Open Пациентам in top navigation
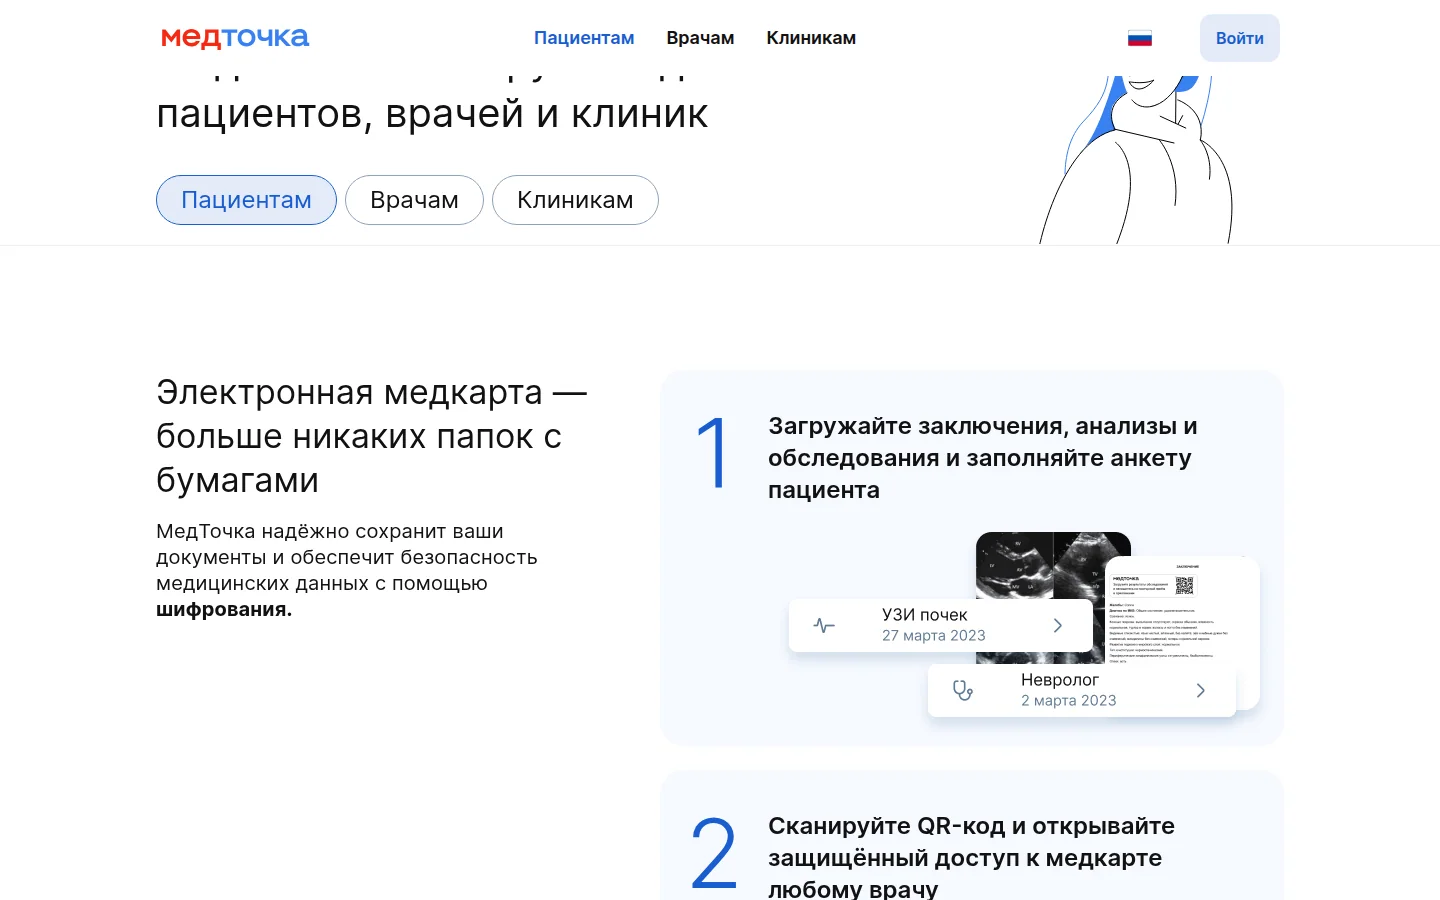1440x900 pixels. coord(584,38)
